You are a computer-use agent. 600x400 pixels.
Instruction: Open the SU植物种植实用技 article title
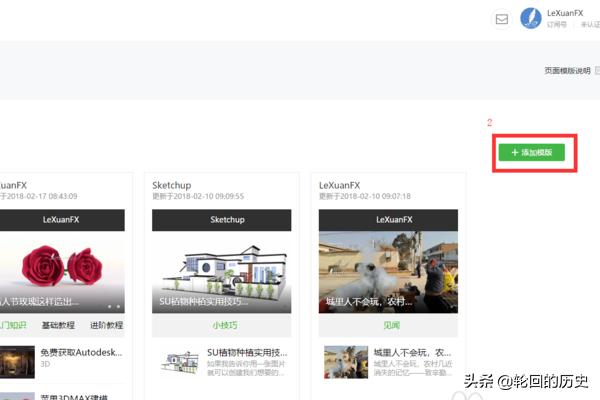tap(246, 352)
